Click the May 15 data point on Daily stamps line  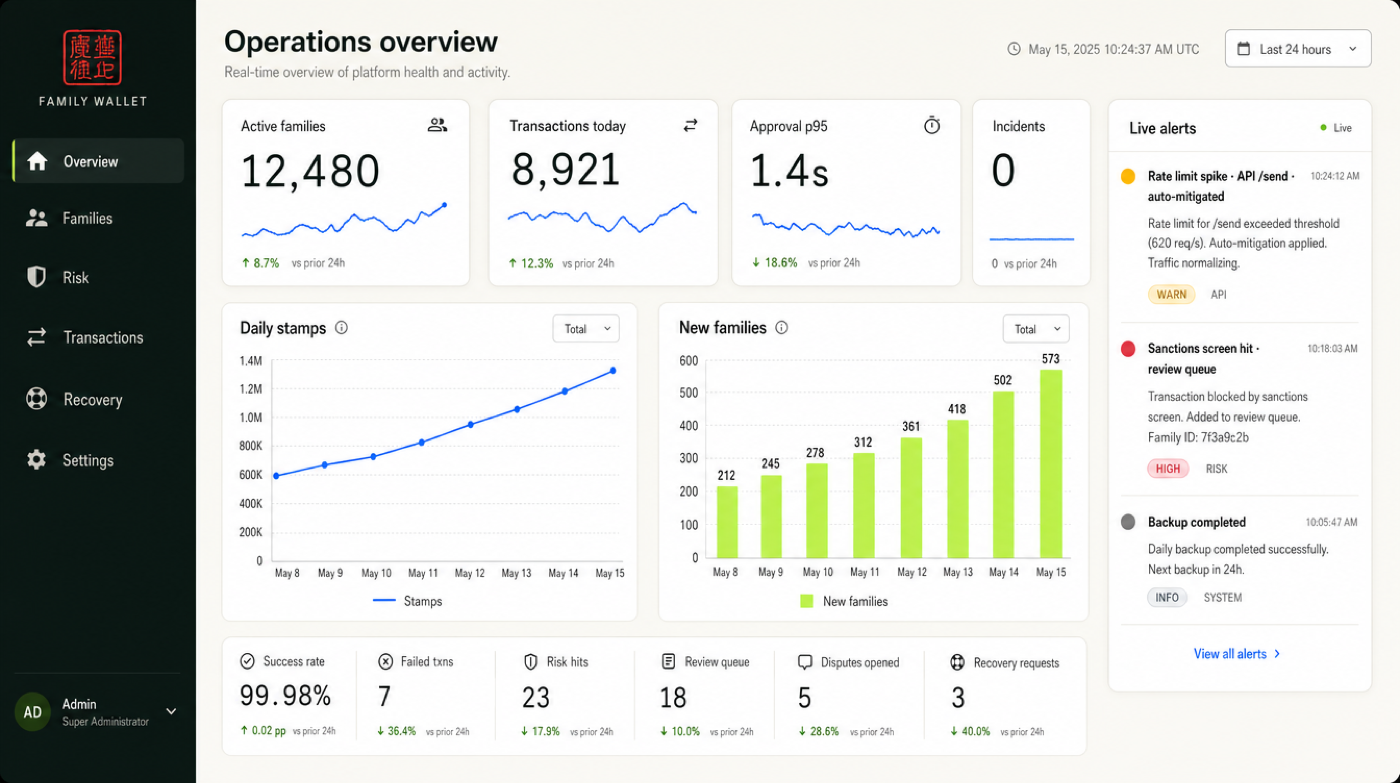tap(613, 371)
